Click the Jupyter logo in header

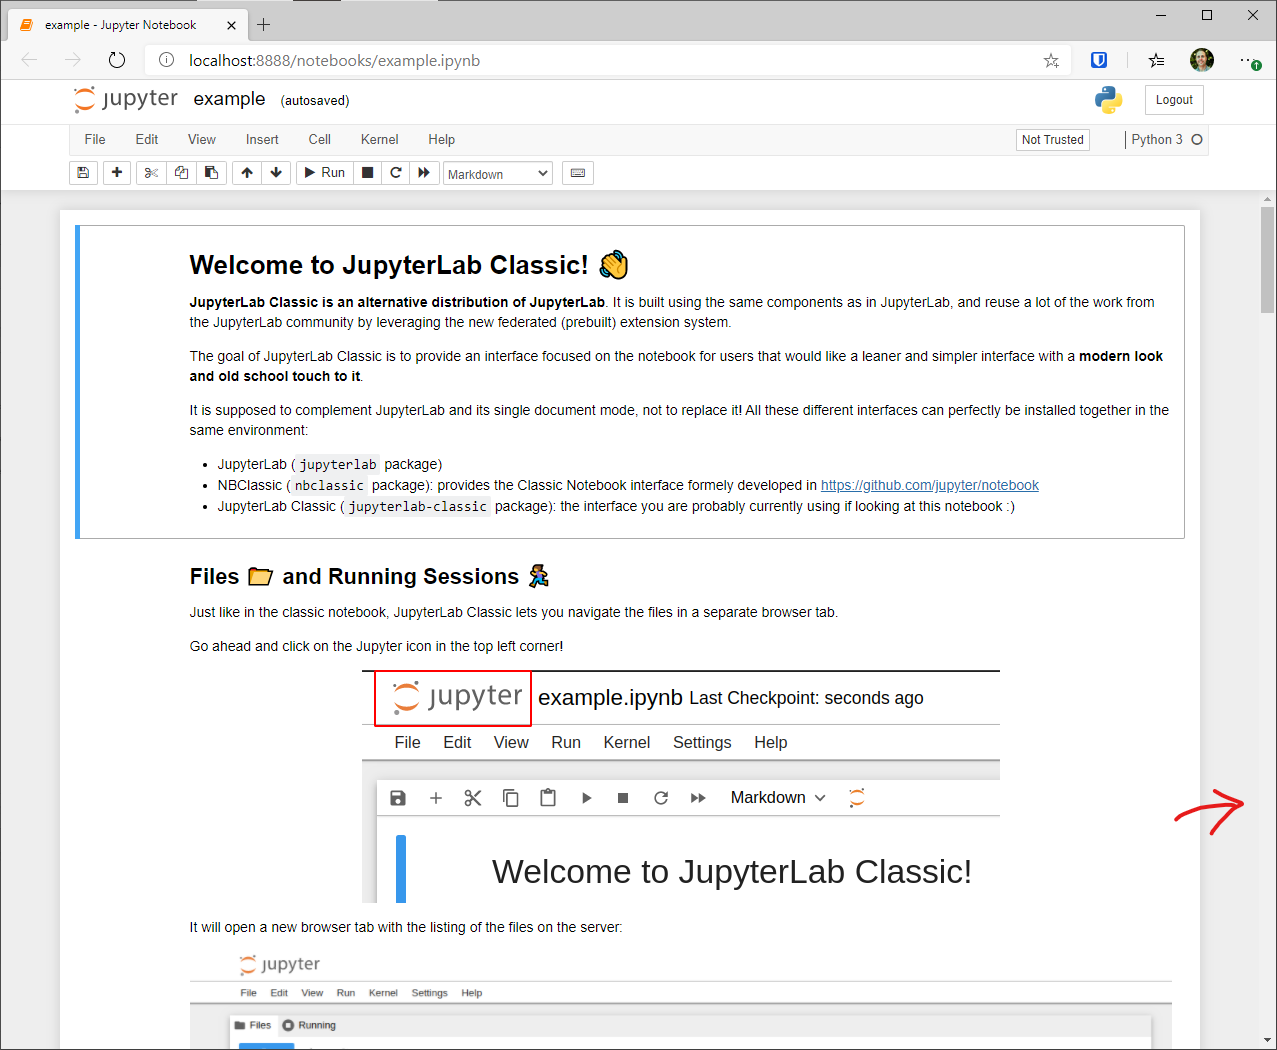pos(126,99)
